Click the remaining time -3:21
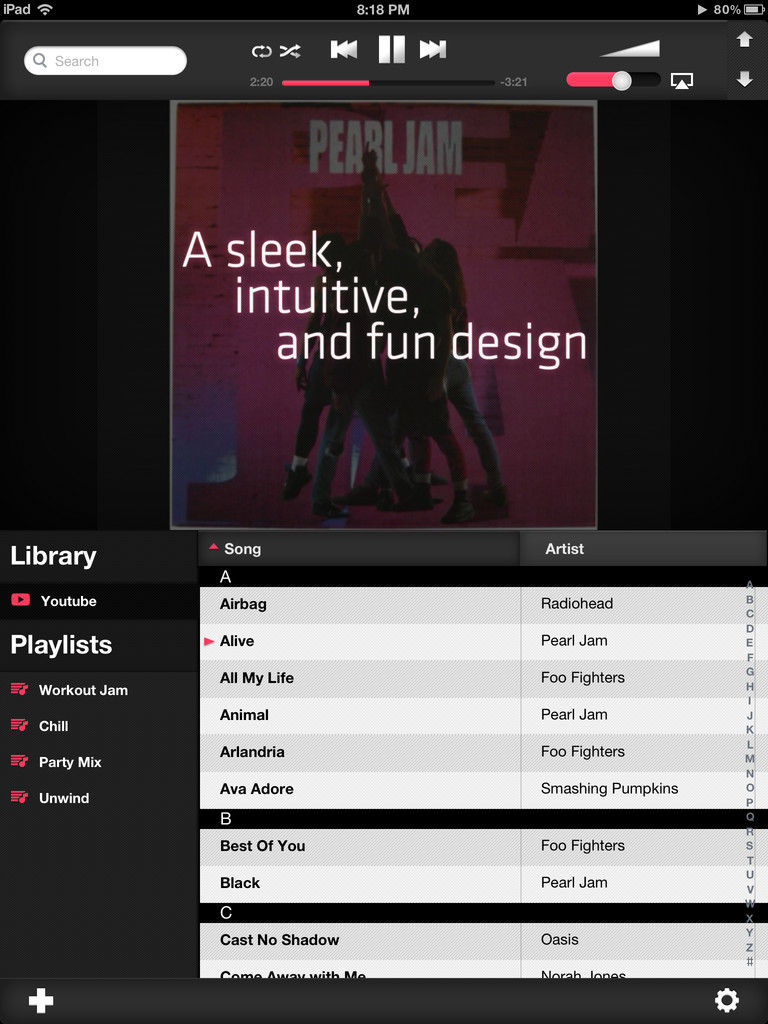 point(513,82)
